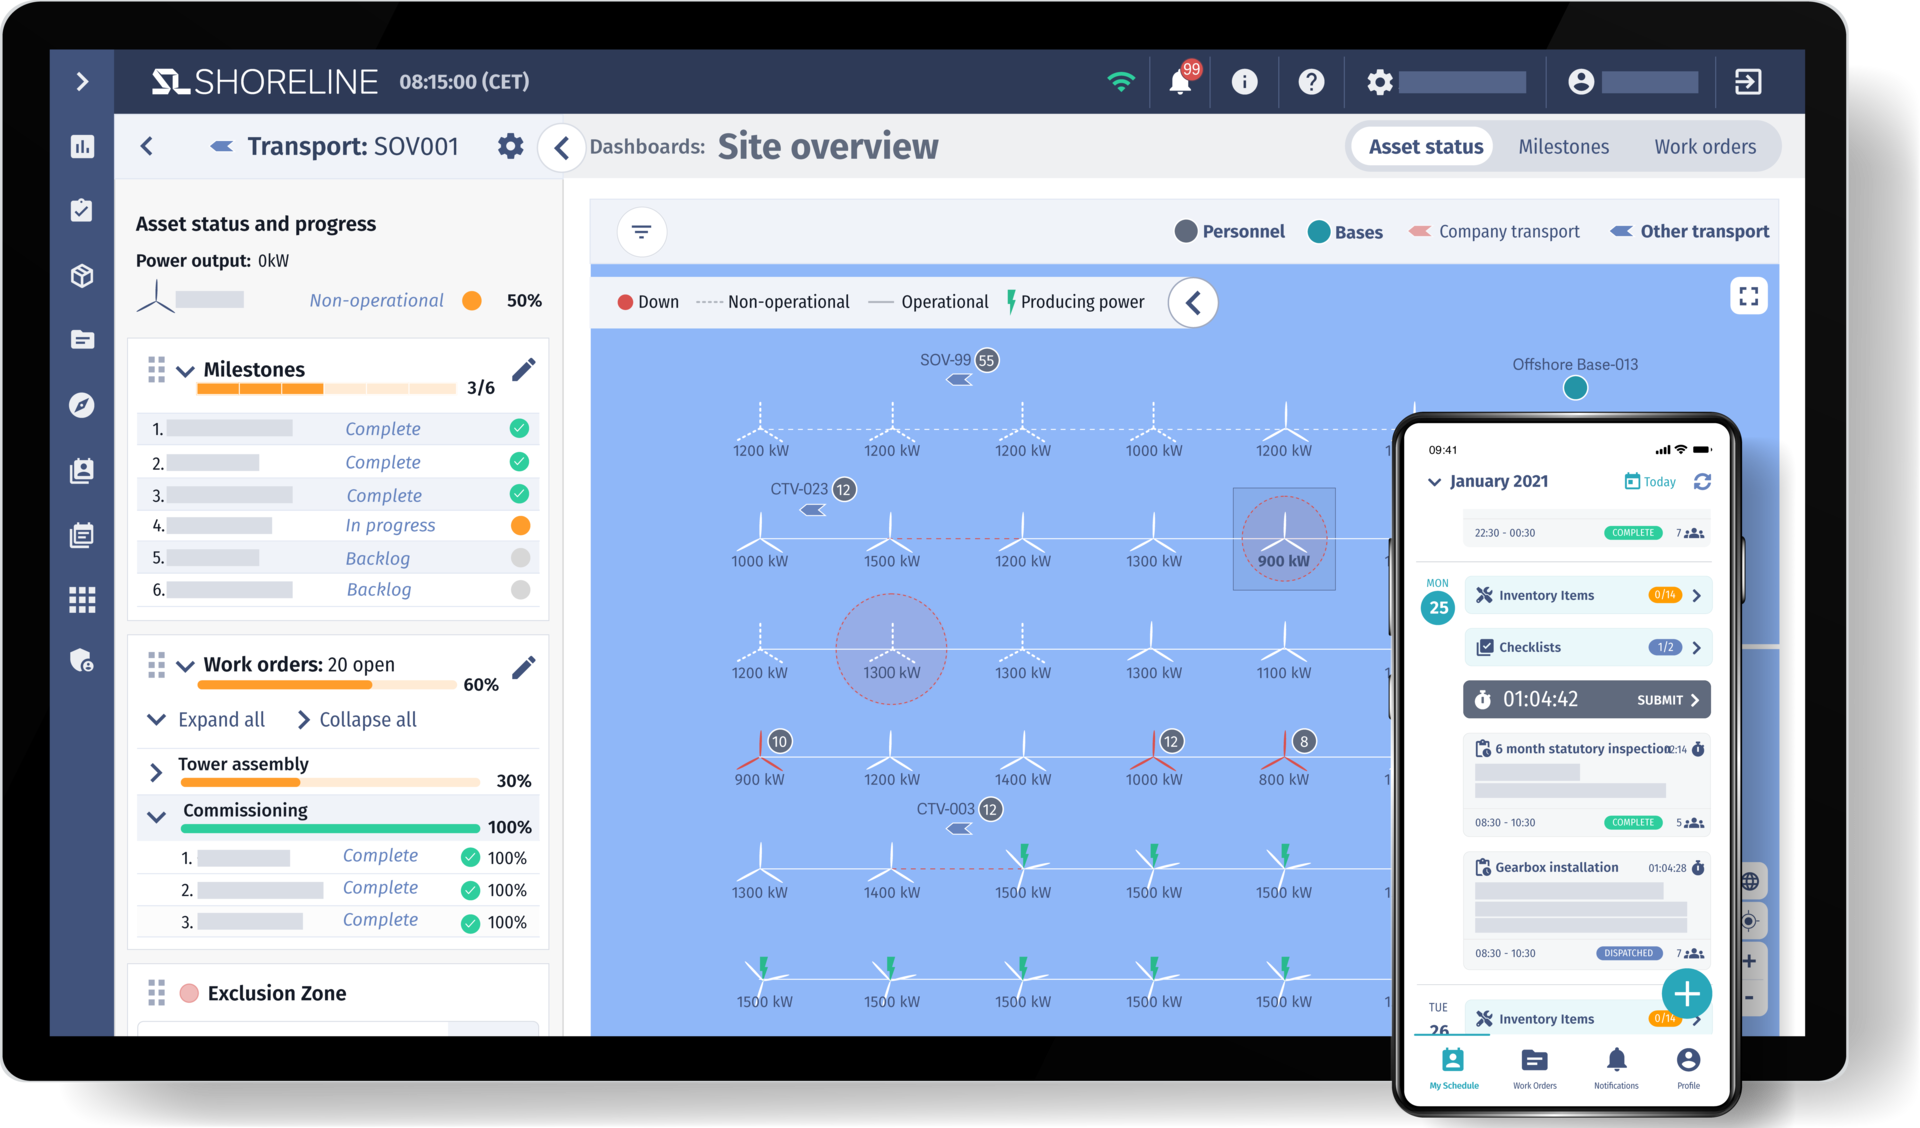Open the help question mark icon

[1310, 82]
